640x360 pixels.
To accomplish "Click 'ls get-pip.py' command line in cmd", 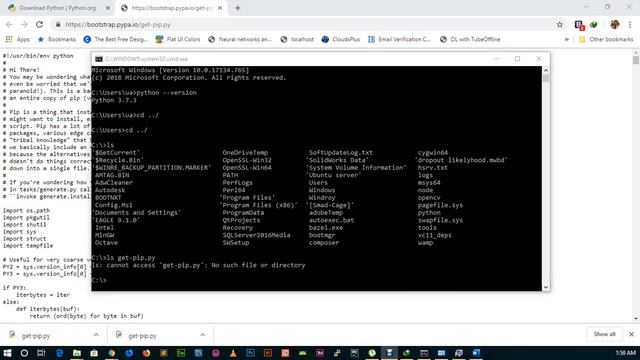I will click(x=124, y=258).
